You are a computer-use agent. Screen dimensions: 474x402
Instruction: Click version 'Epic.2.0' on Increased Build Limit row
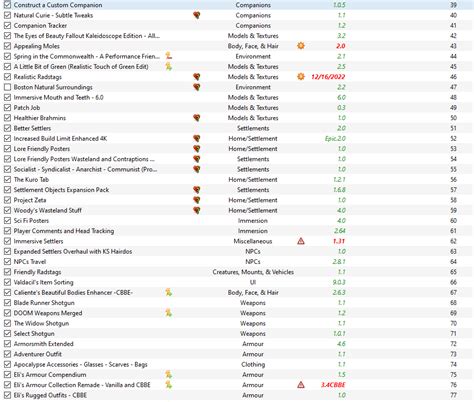335,139
